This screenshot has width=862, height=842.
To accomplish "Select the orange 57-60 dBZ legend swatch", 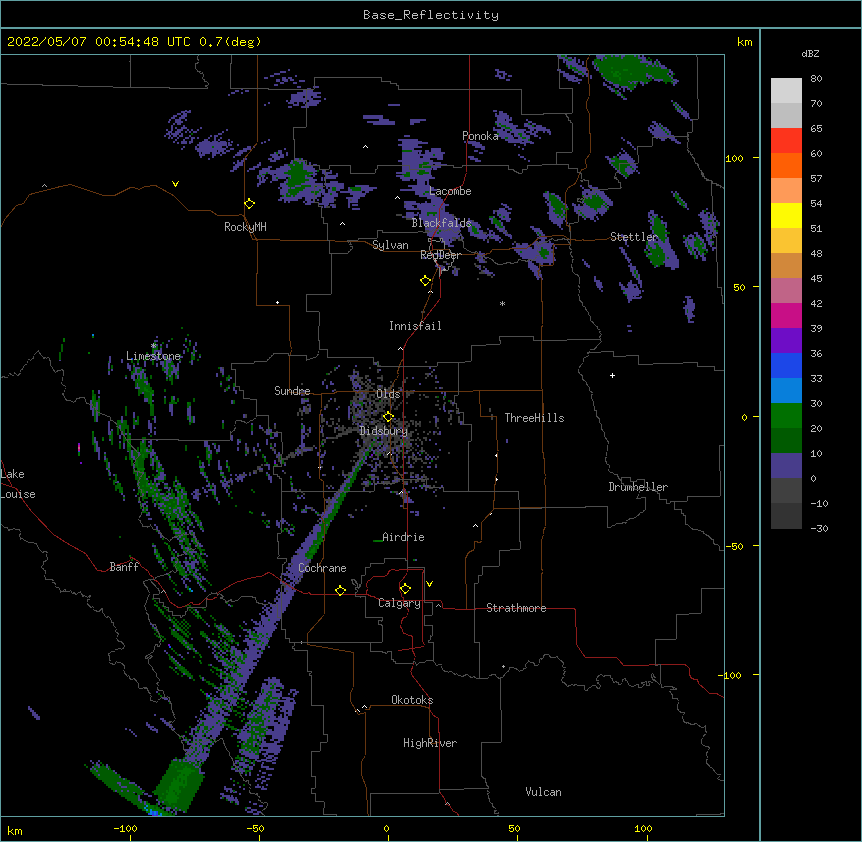I will [x=786, y=165].
